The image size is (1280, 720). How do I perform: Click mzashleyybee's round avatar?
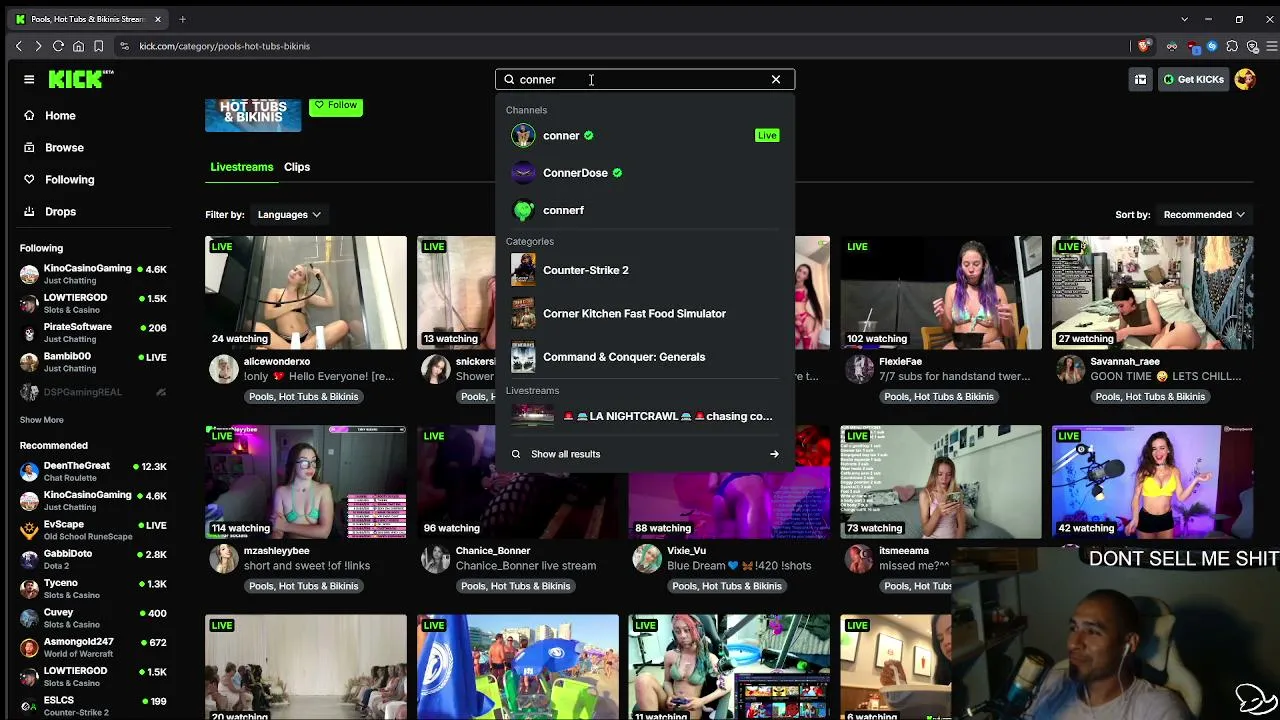tap(223, 558)
